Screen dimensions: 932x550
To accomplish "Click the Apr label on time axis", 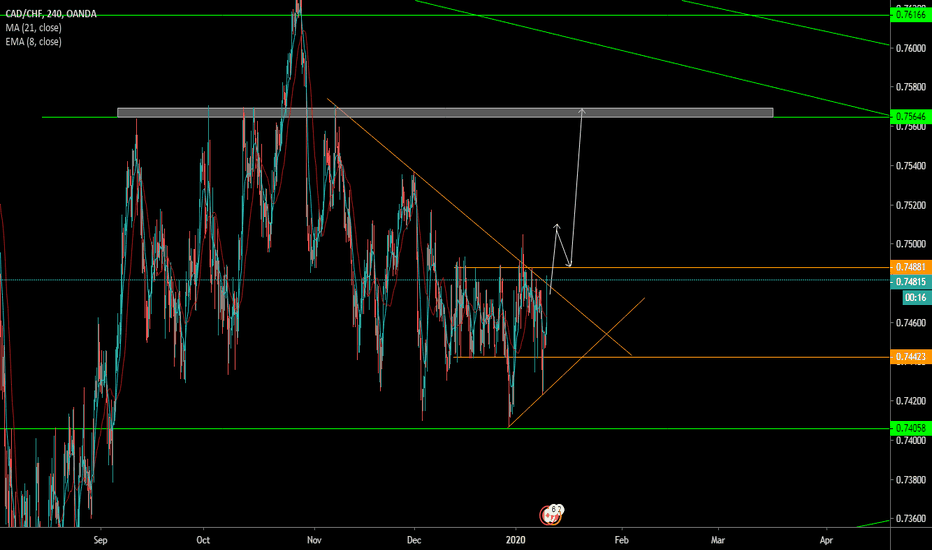I will (x=827, y=538).
